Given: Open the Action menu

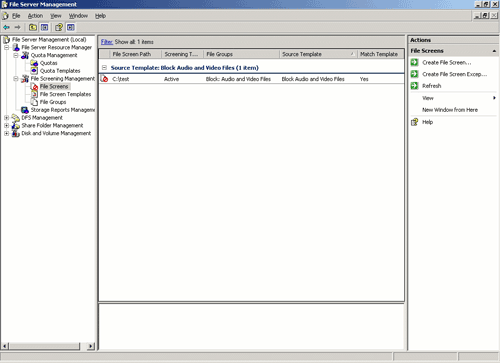Looking at the screenshot, I should pos(35,16).
